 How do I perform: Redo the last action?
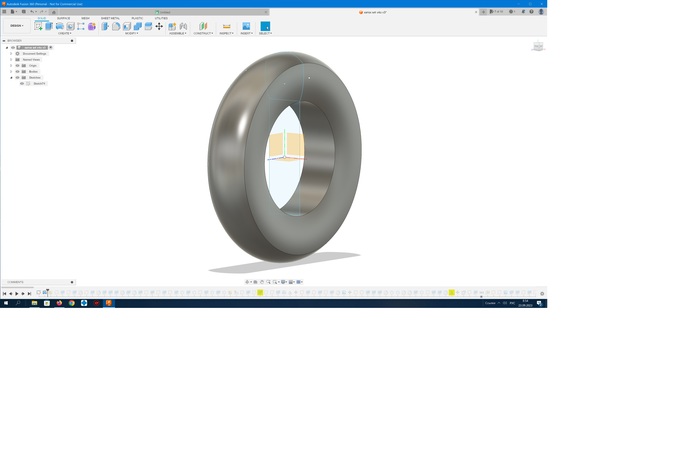(42, 12)
